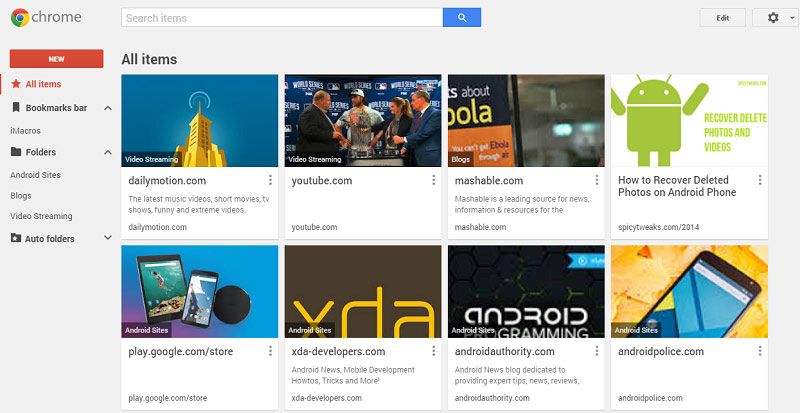Click the red NEW button

point(56,59)
